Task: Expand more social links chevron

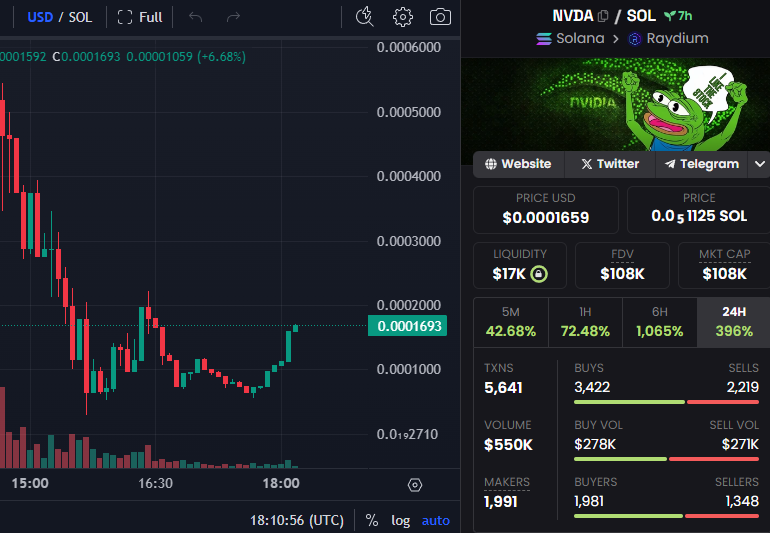Action: click(x=759, y=164)
